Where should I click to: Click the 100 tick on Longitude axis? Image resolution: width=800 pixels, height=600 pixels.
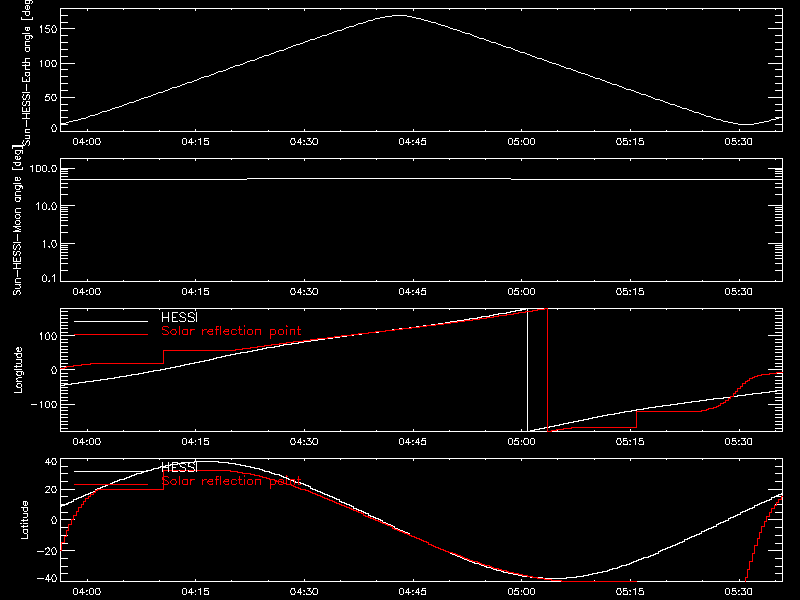coord(48,336)
